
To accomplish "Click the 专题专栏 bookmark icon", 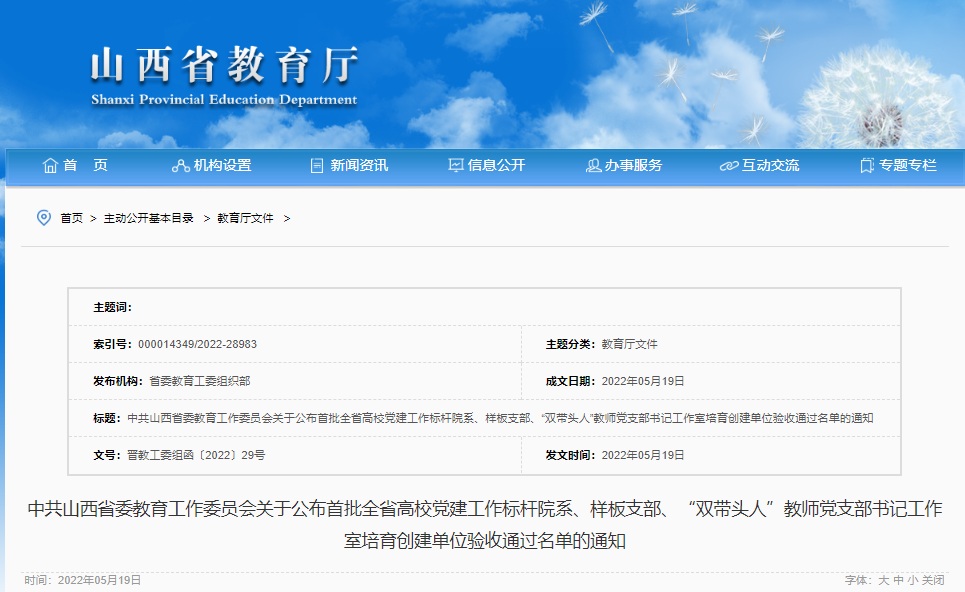I will click(866, 166).
